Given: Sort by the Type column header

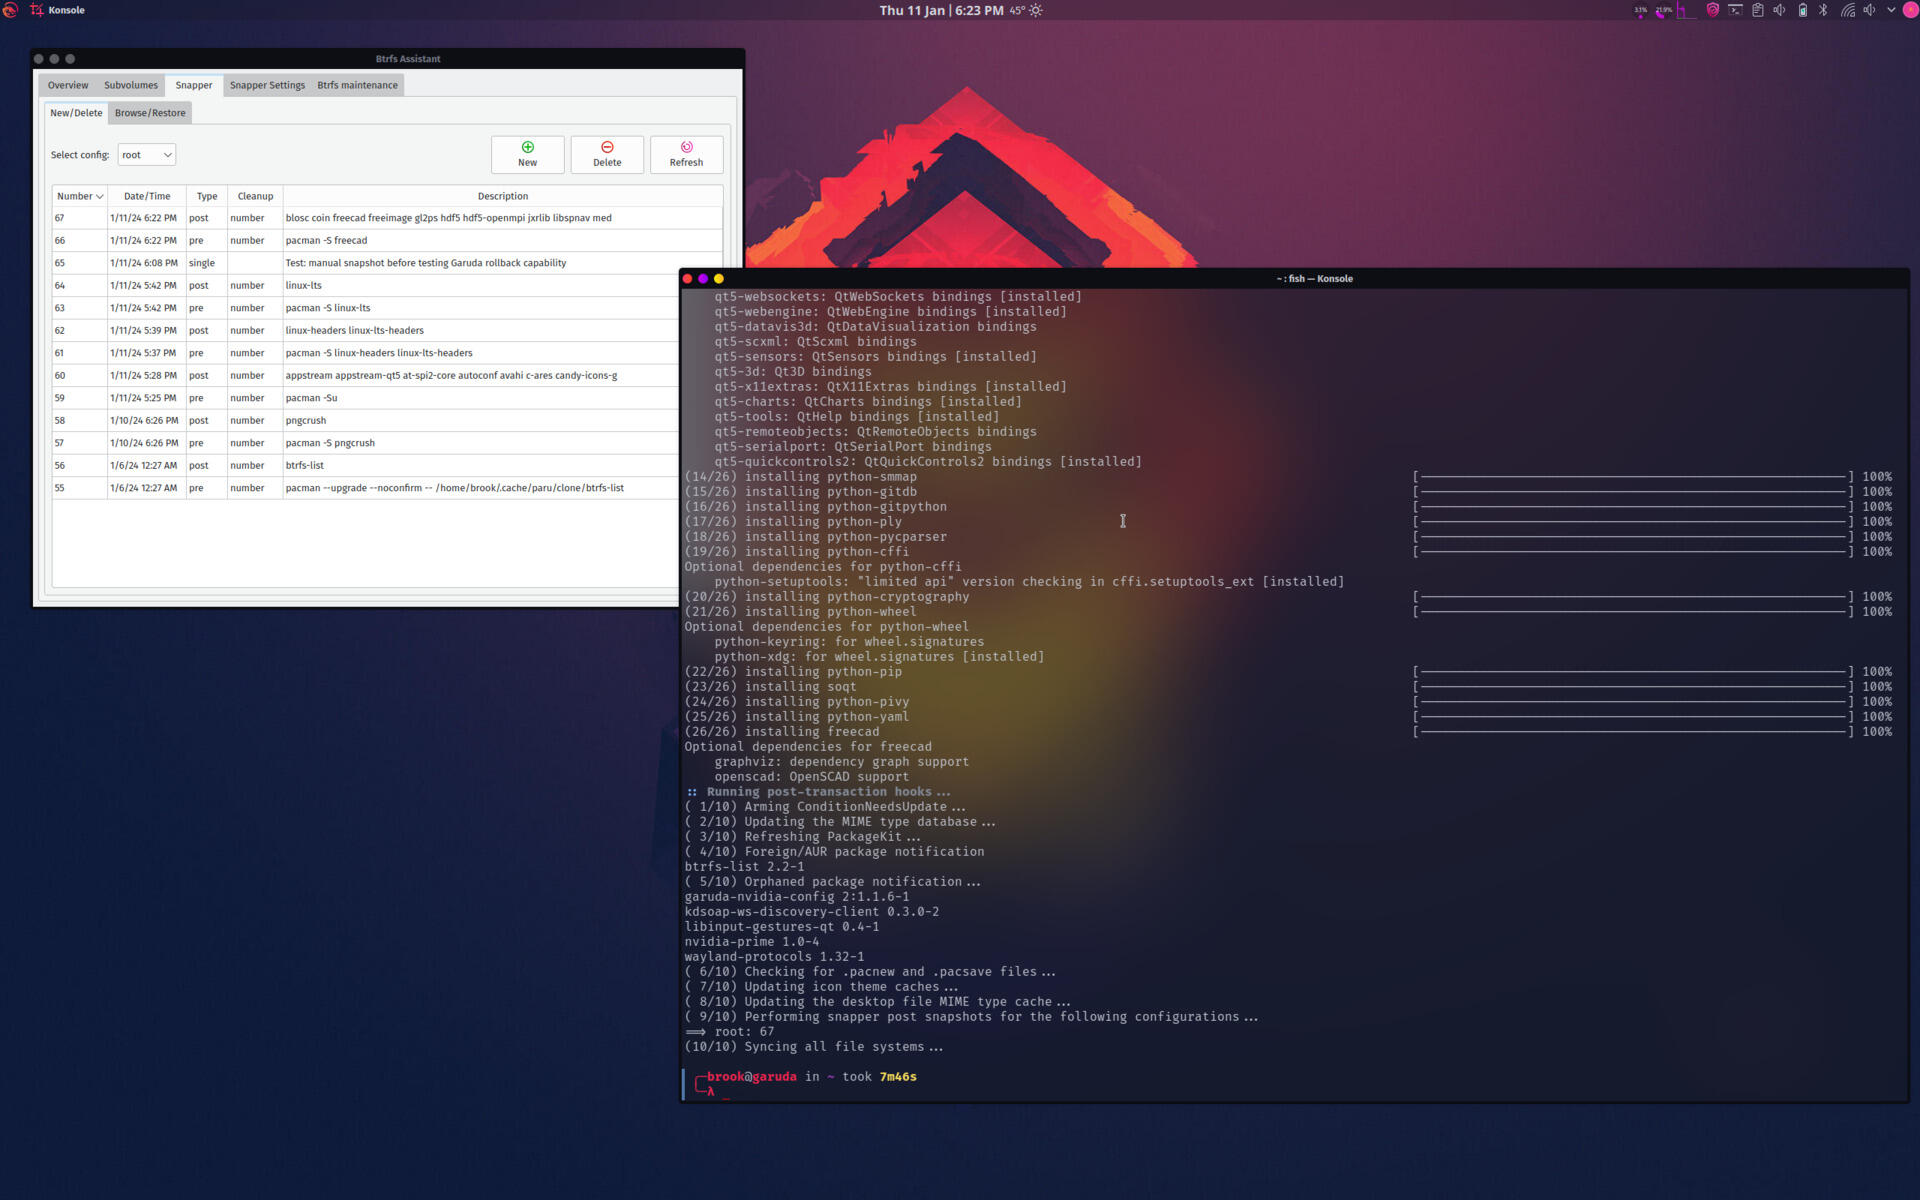Looking at the screenshot, I should click(207, 196).
